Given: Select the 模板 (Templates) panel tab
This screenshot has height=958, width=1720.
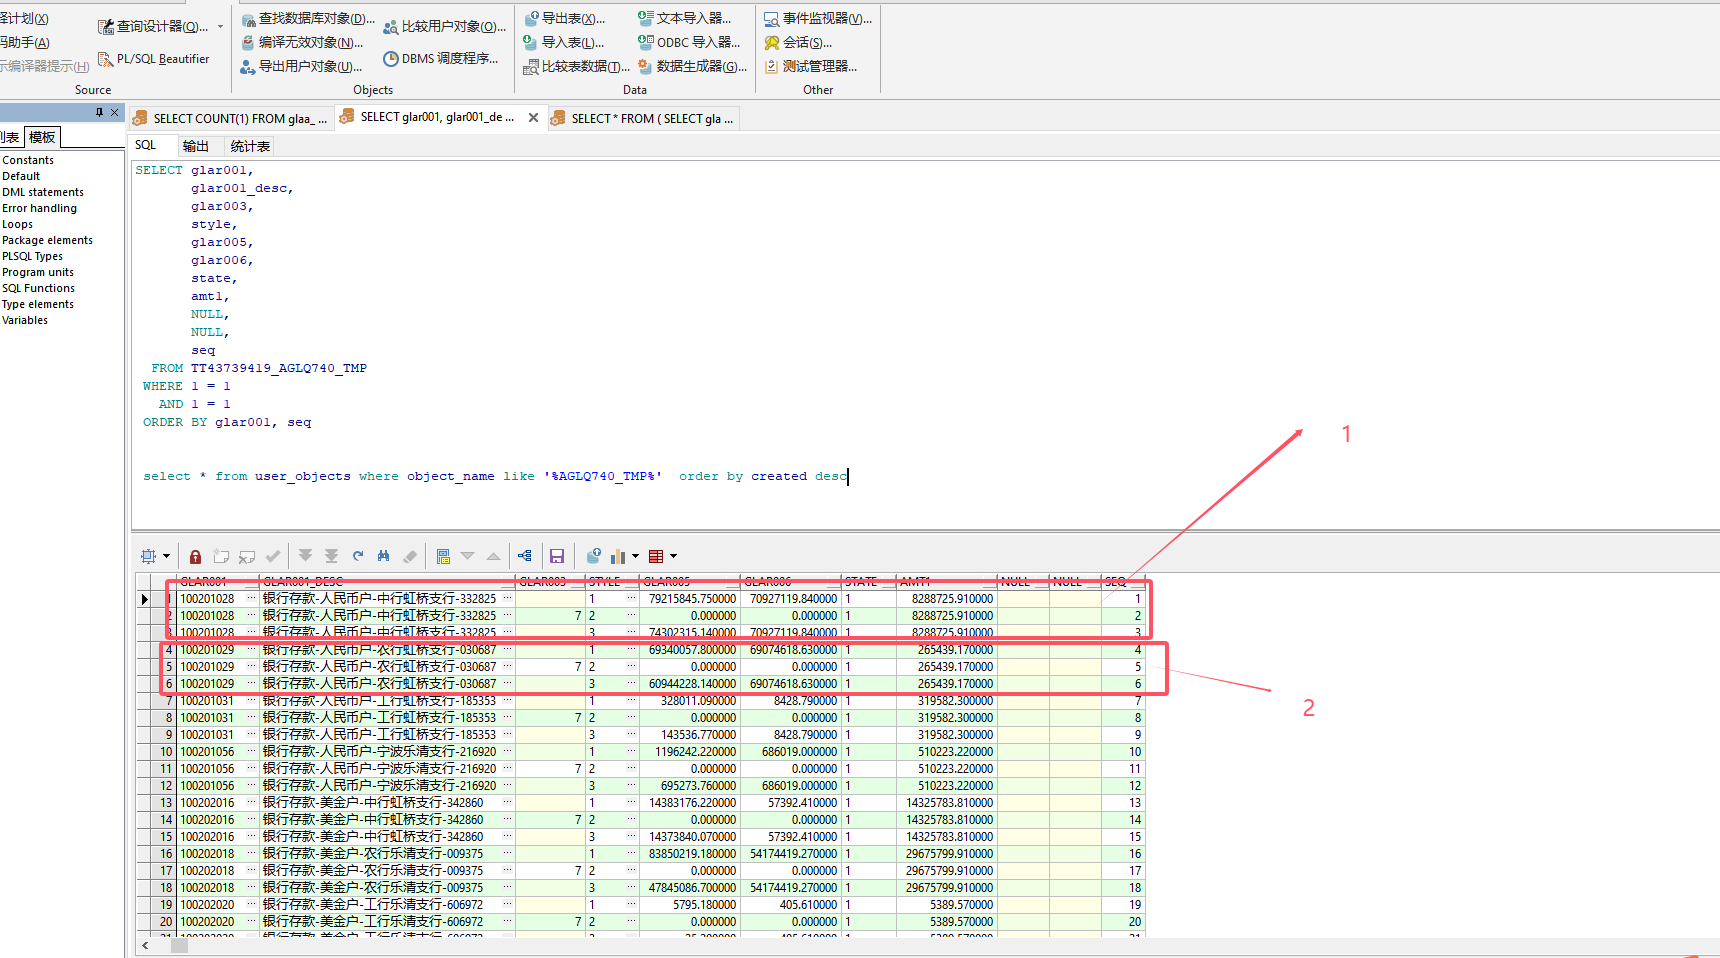Looking at the screenshot, I should [x=42, y=137].
